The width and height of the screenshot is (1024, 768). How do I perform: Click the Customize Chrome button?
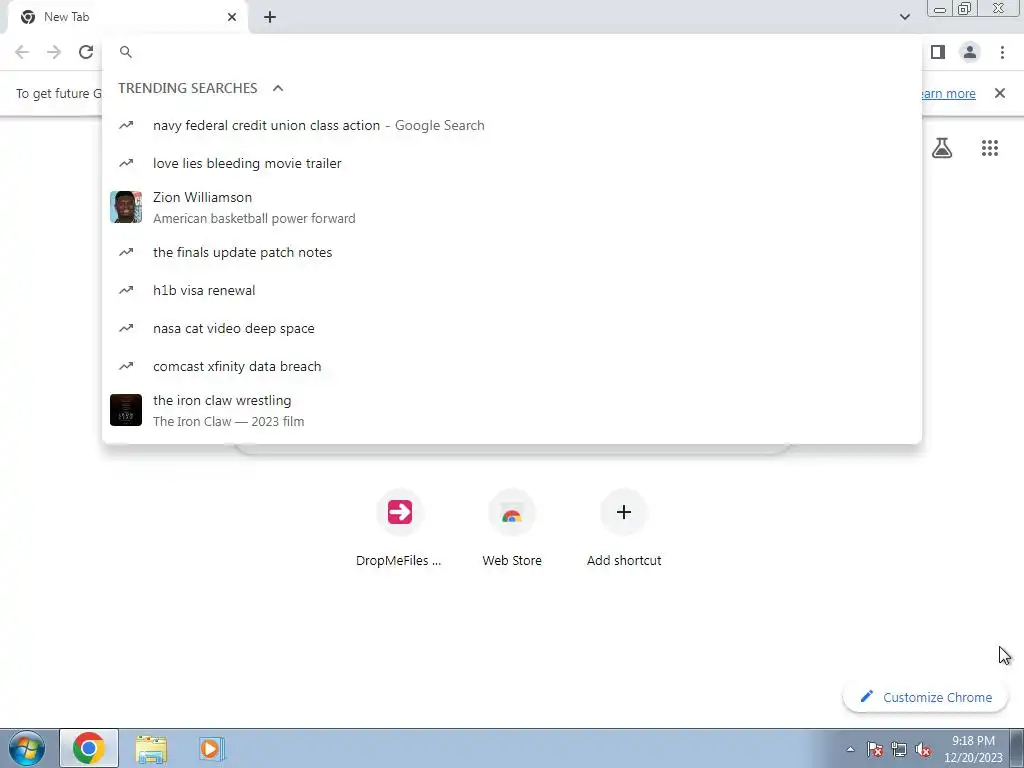(x=926, y=697)
